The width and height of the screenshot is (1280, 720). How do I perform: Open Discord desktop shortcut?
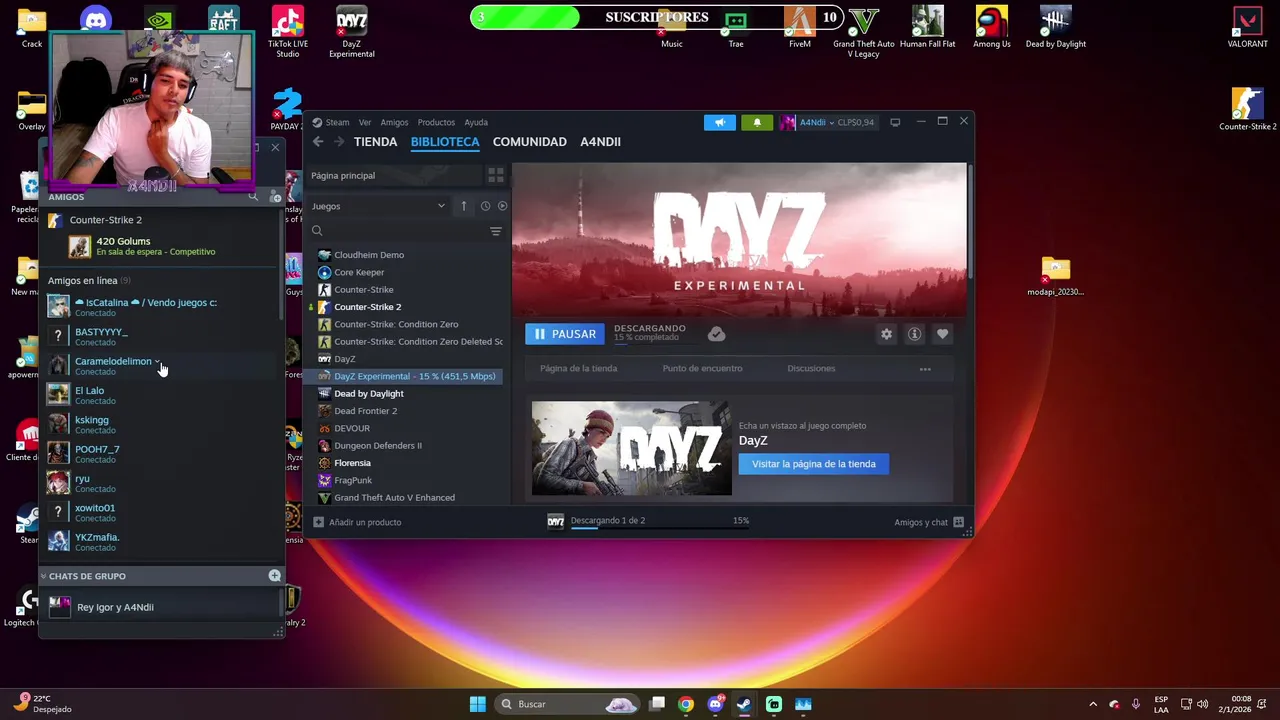[96, 19]
